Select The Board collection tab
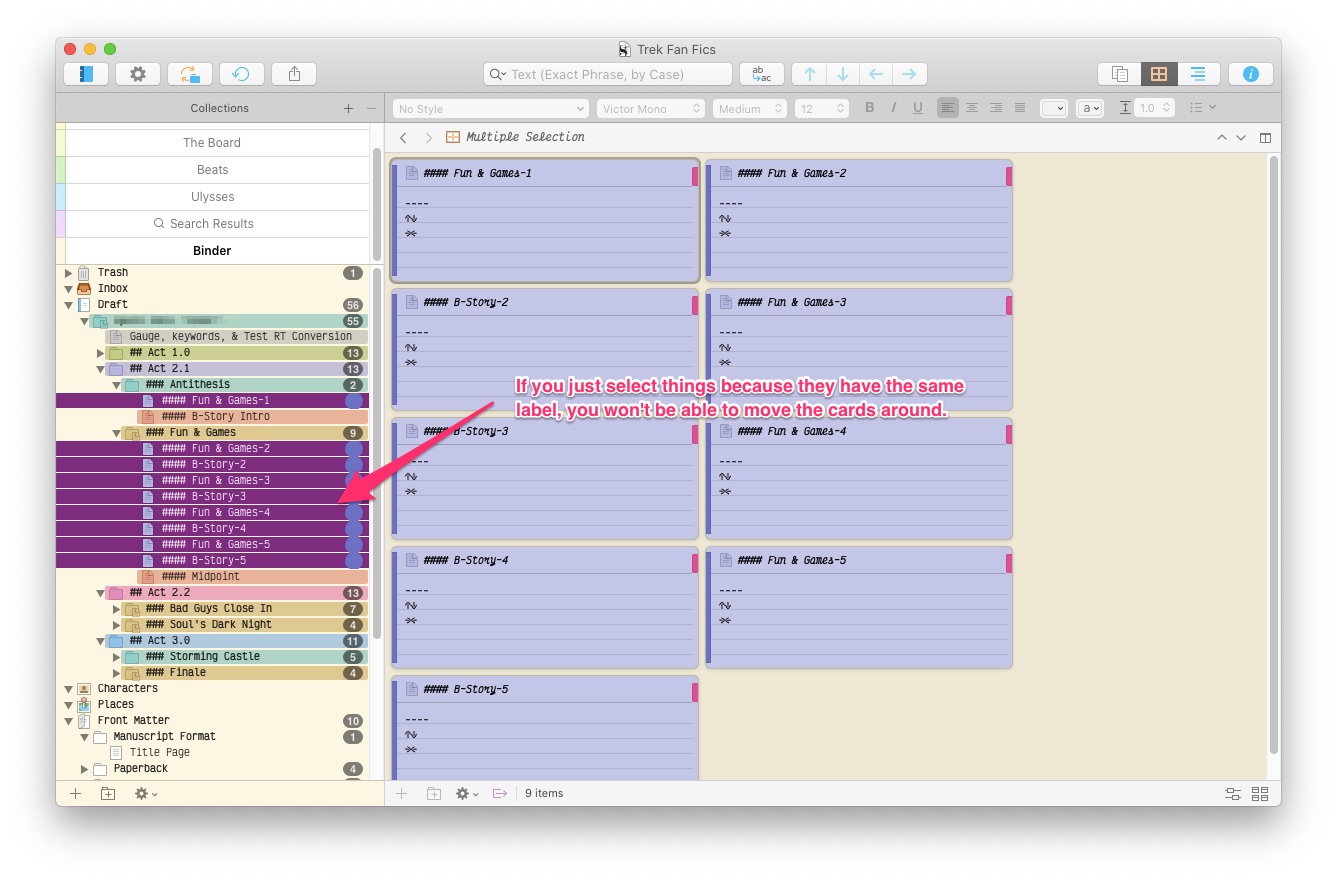Image resolution: width=1337 pixels, height=880 pixels. pyautogui.click(x=212, y=143)
